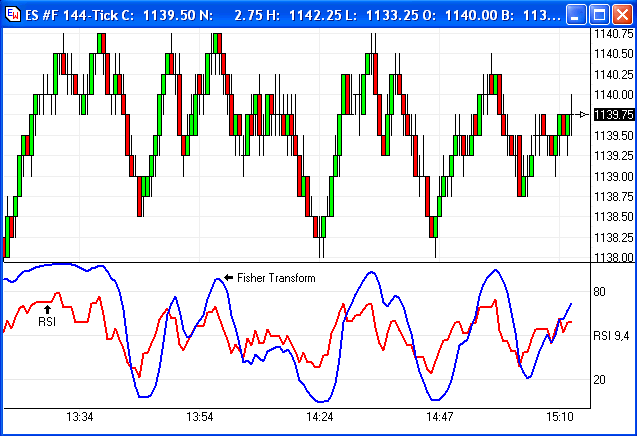
Task: Click the 14:24 time axis label
Action: click(x=320, y=416)
